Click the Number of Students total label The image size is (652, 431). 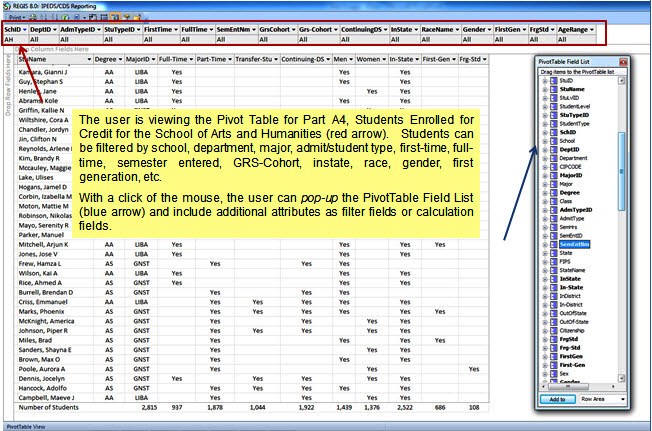[48, 407]
